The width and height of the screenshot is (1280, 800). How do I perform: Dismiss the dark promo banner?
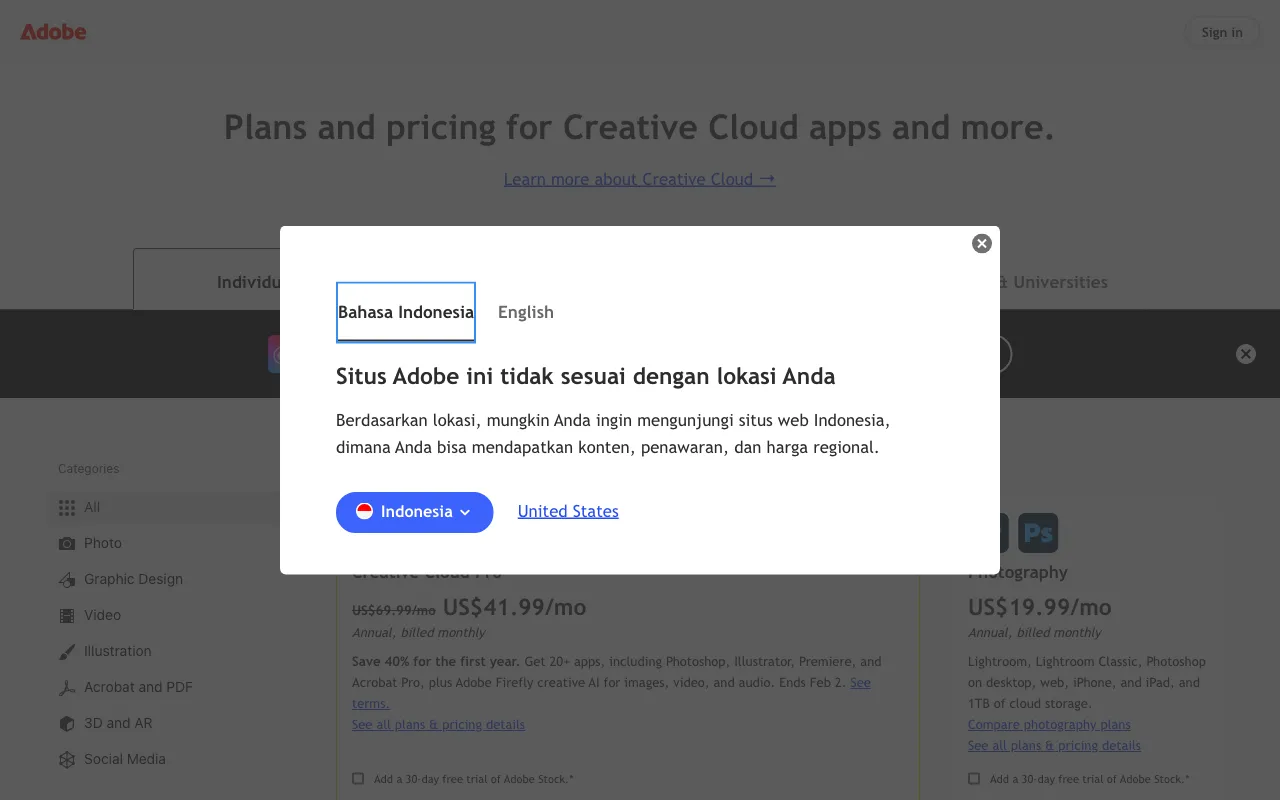pyautogui.click(x=1245, y=354)
